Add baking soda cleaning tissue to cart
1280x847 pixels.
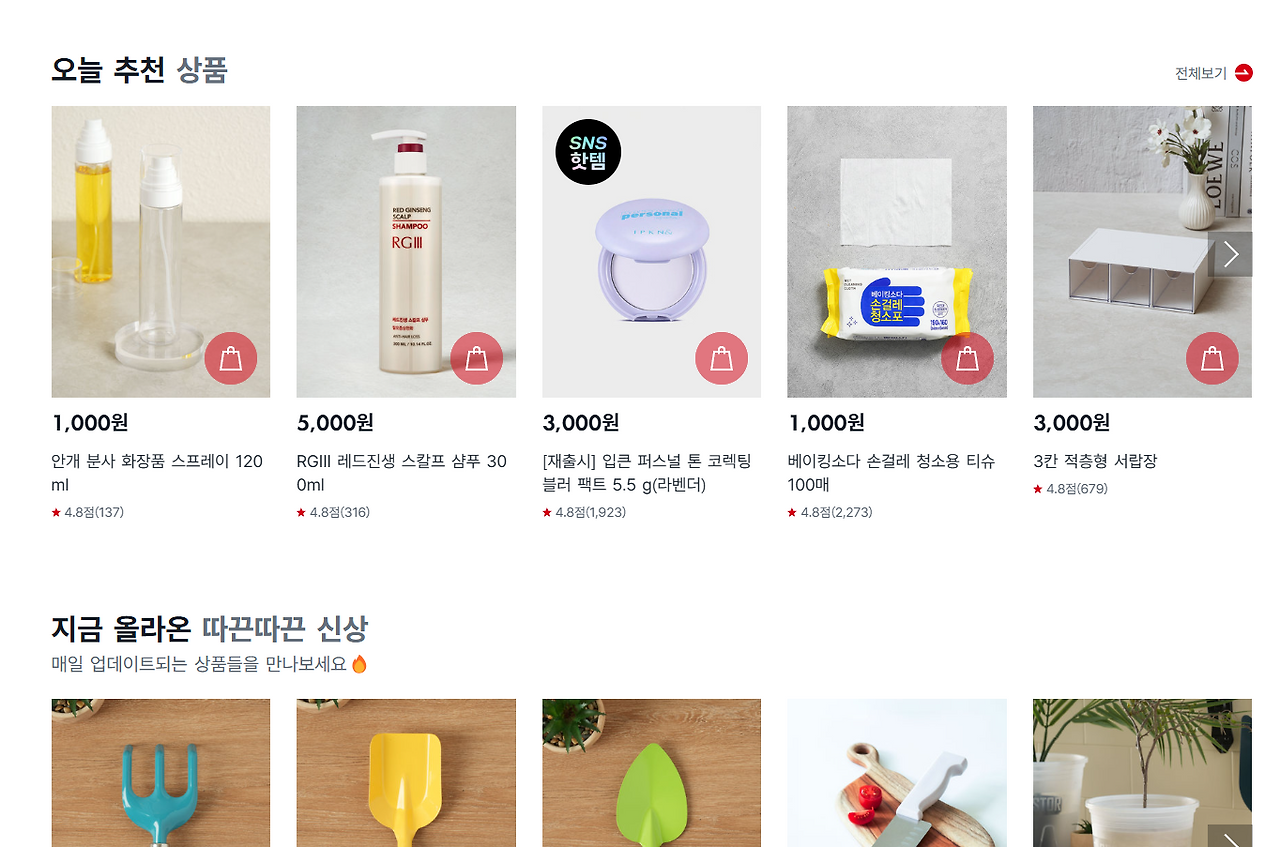click(967, 358)
